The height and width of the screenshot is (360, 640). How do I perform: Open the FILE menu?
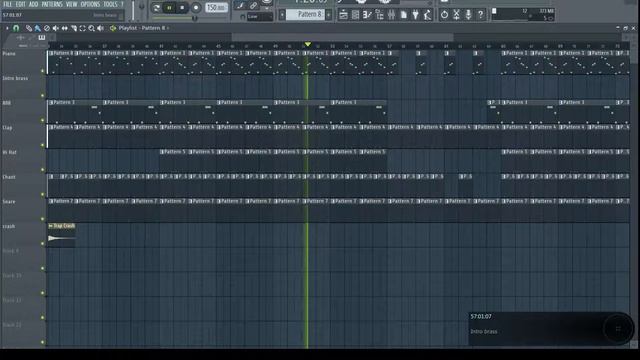(x=8, y=4)
